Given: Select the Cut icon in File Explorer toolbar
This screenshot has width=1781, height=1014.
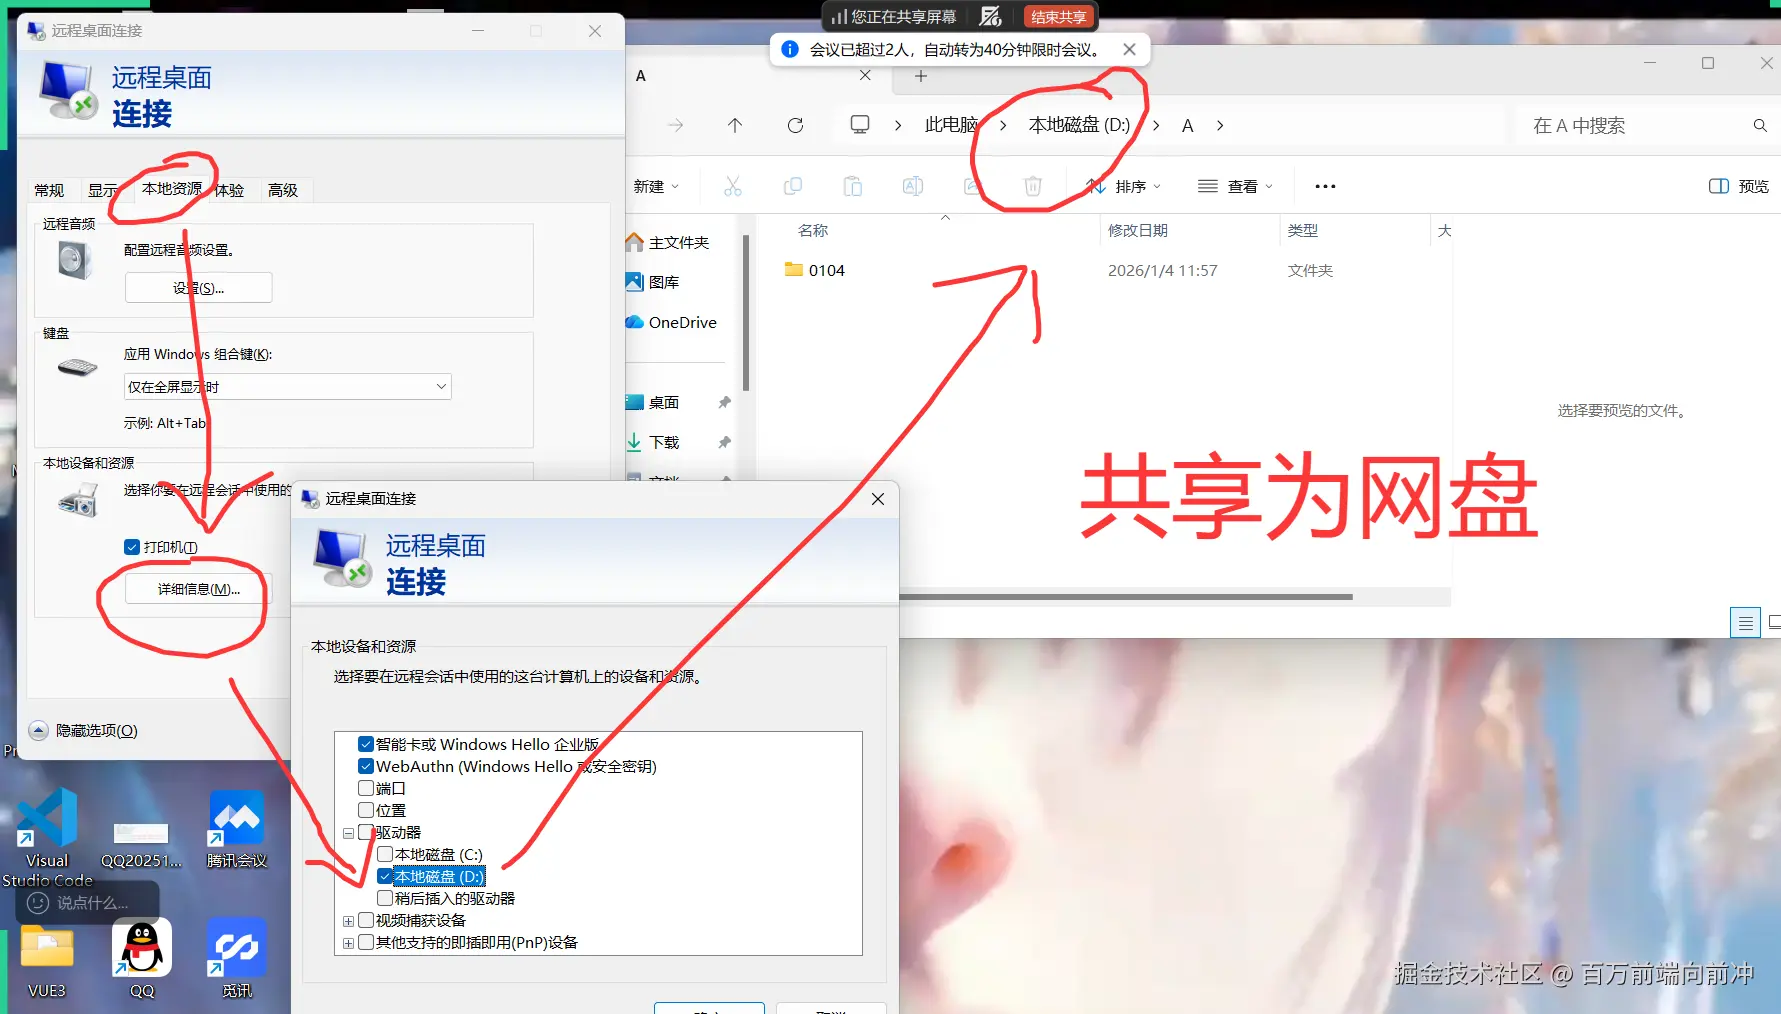Looking at the screenshot, I should [x=733, y=186].
